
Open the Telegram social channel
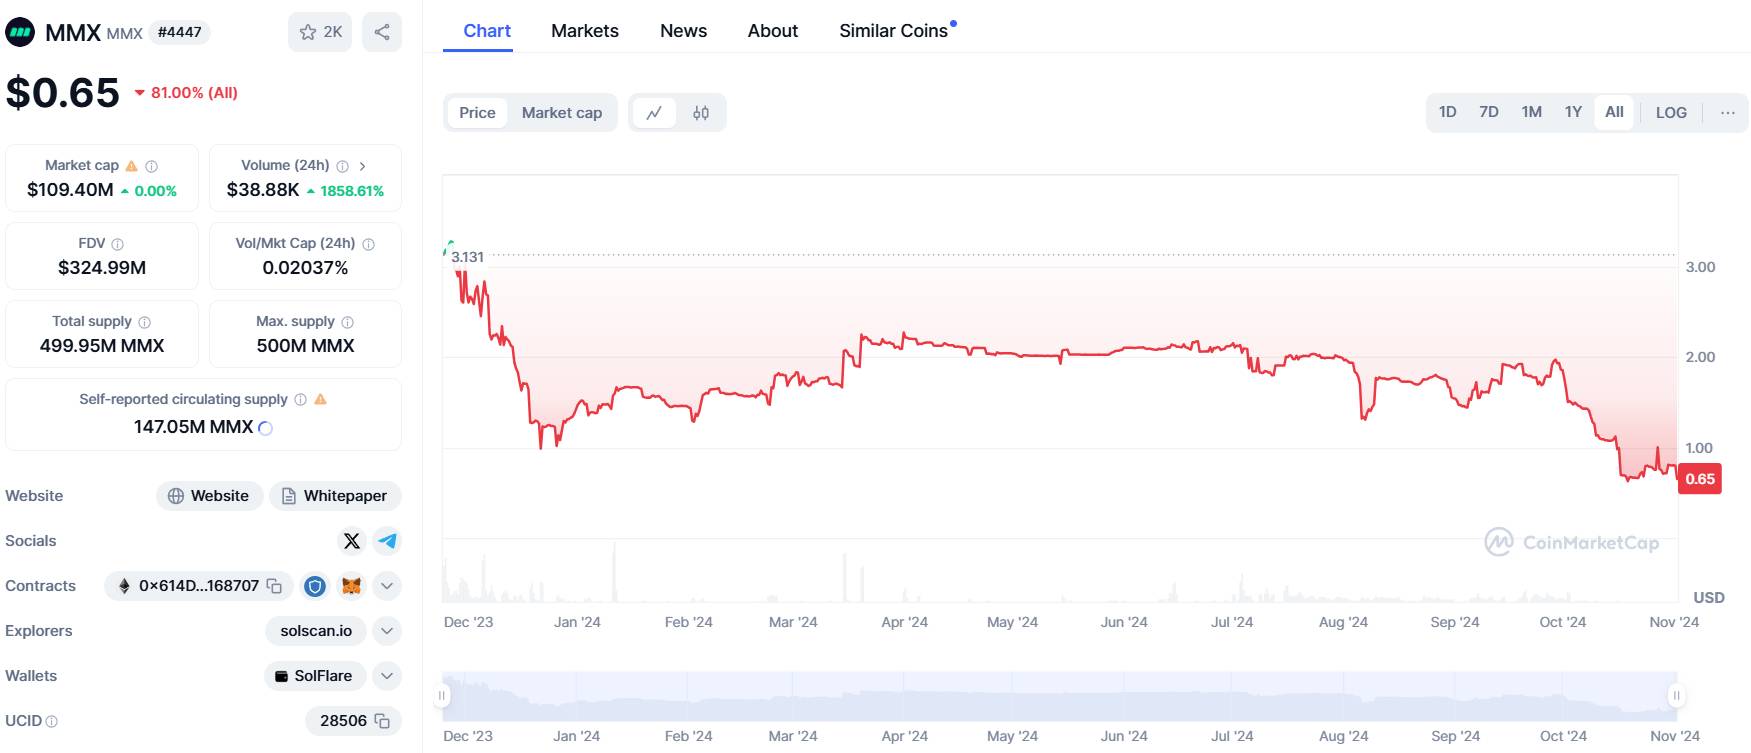(388, 541)
